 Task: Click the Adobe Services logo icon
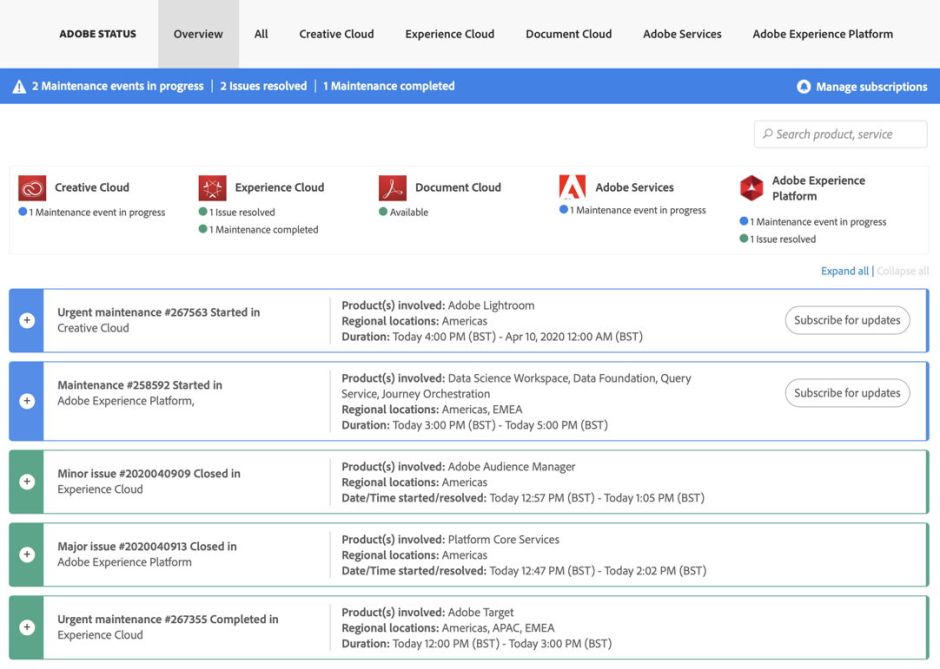[572, 187]
